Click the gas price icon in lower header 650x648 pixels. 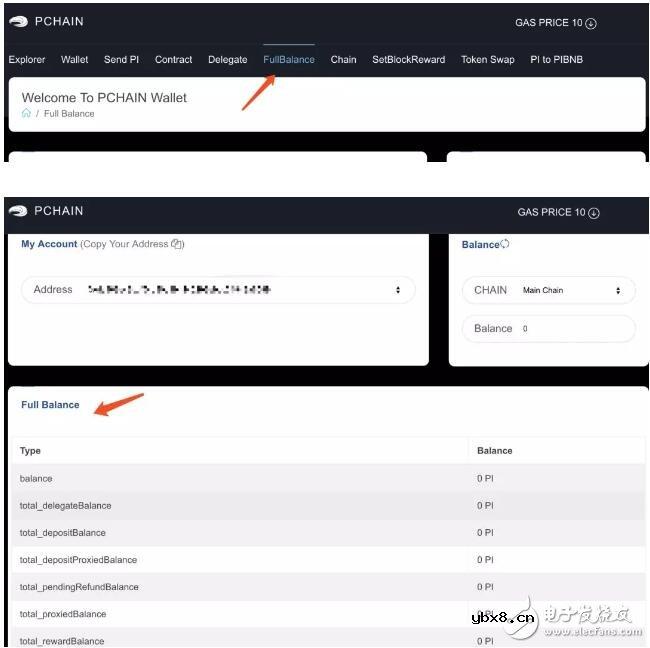[x=594, y=213]
